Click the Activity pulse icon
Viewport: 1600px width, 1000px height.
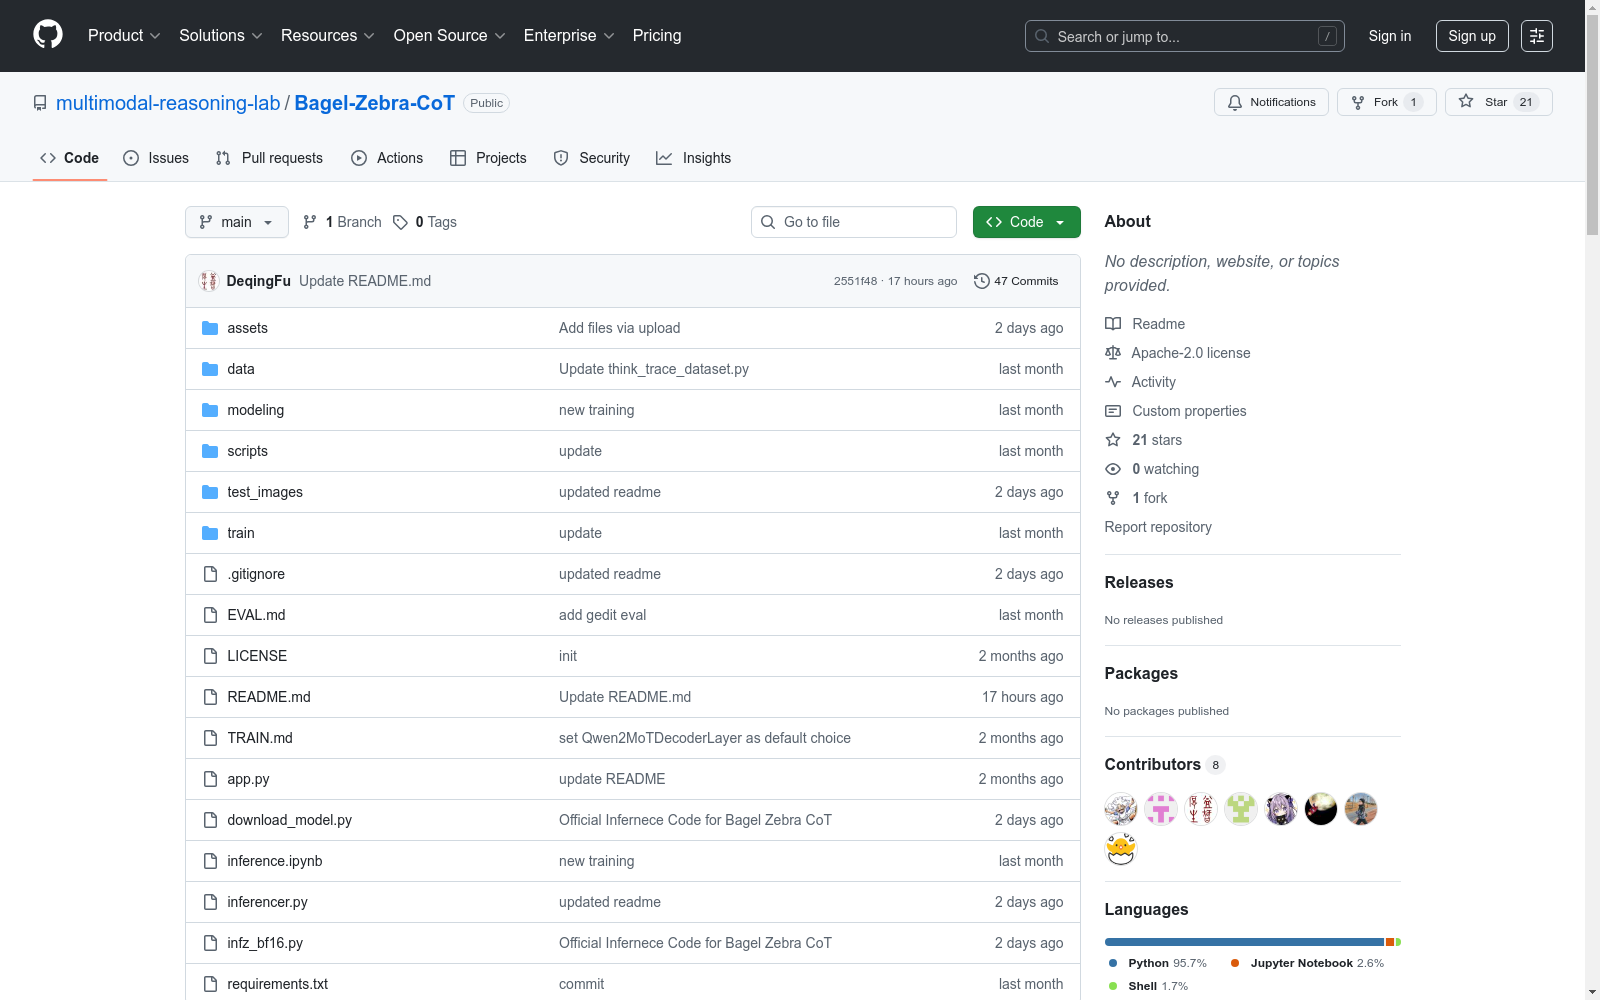coord(1113,382)
